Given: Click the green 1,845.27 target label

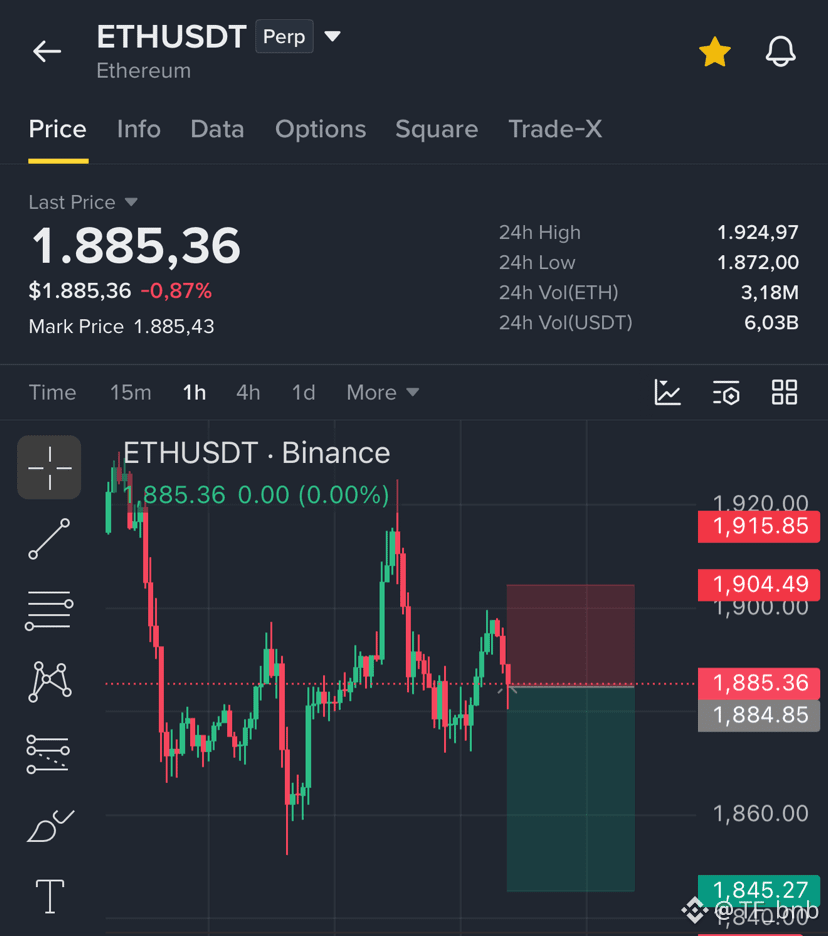Looking at the screenshot, I should (x=759, y=889).
